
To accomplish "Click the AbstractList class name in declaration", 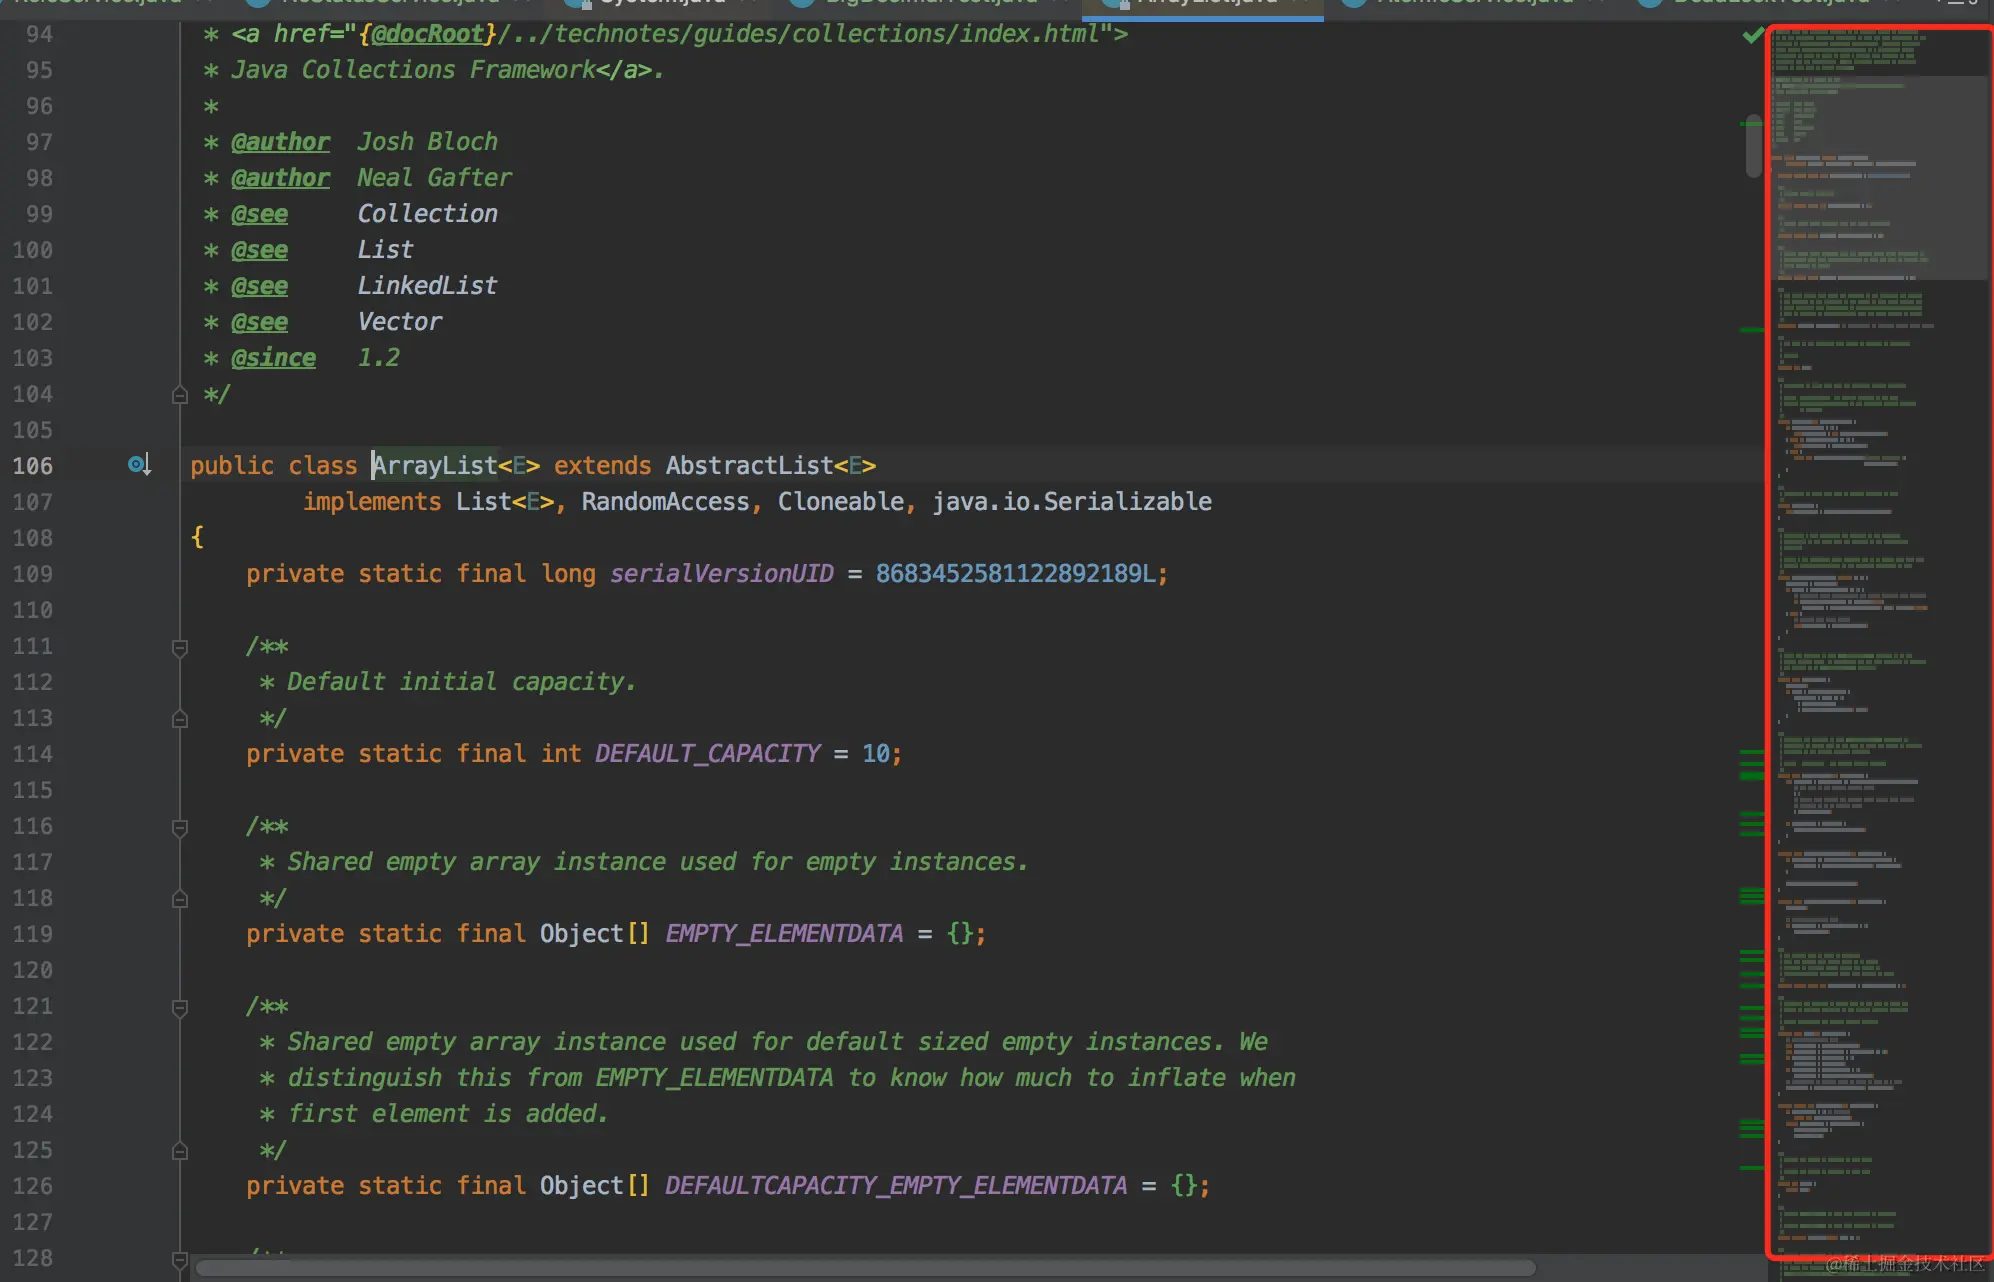I will tap(749, 466).
